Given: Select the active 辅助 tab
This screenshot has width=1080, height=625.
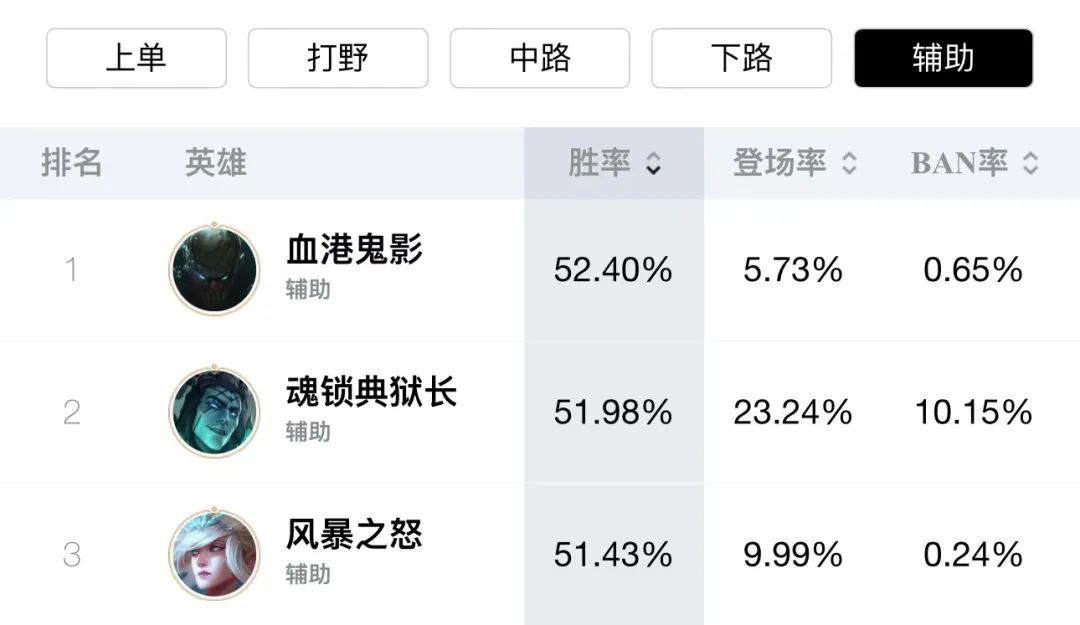Looking at the screenshot, I should (943, 58).
